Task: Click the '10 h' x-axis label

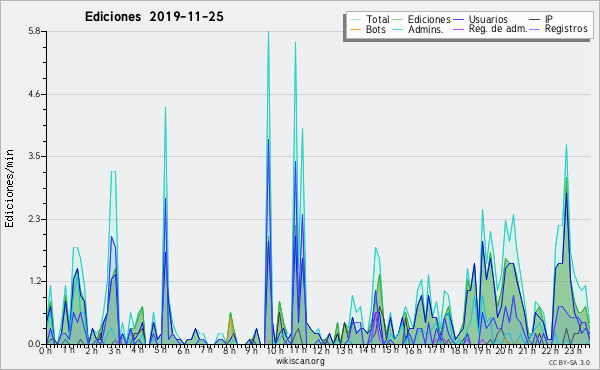Action: [275, 351]
